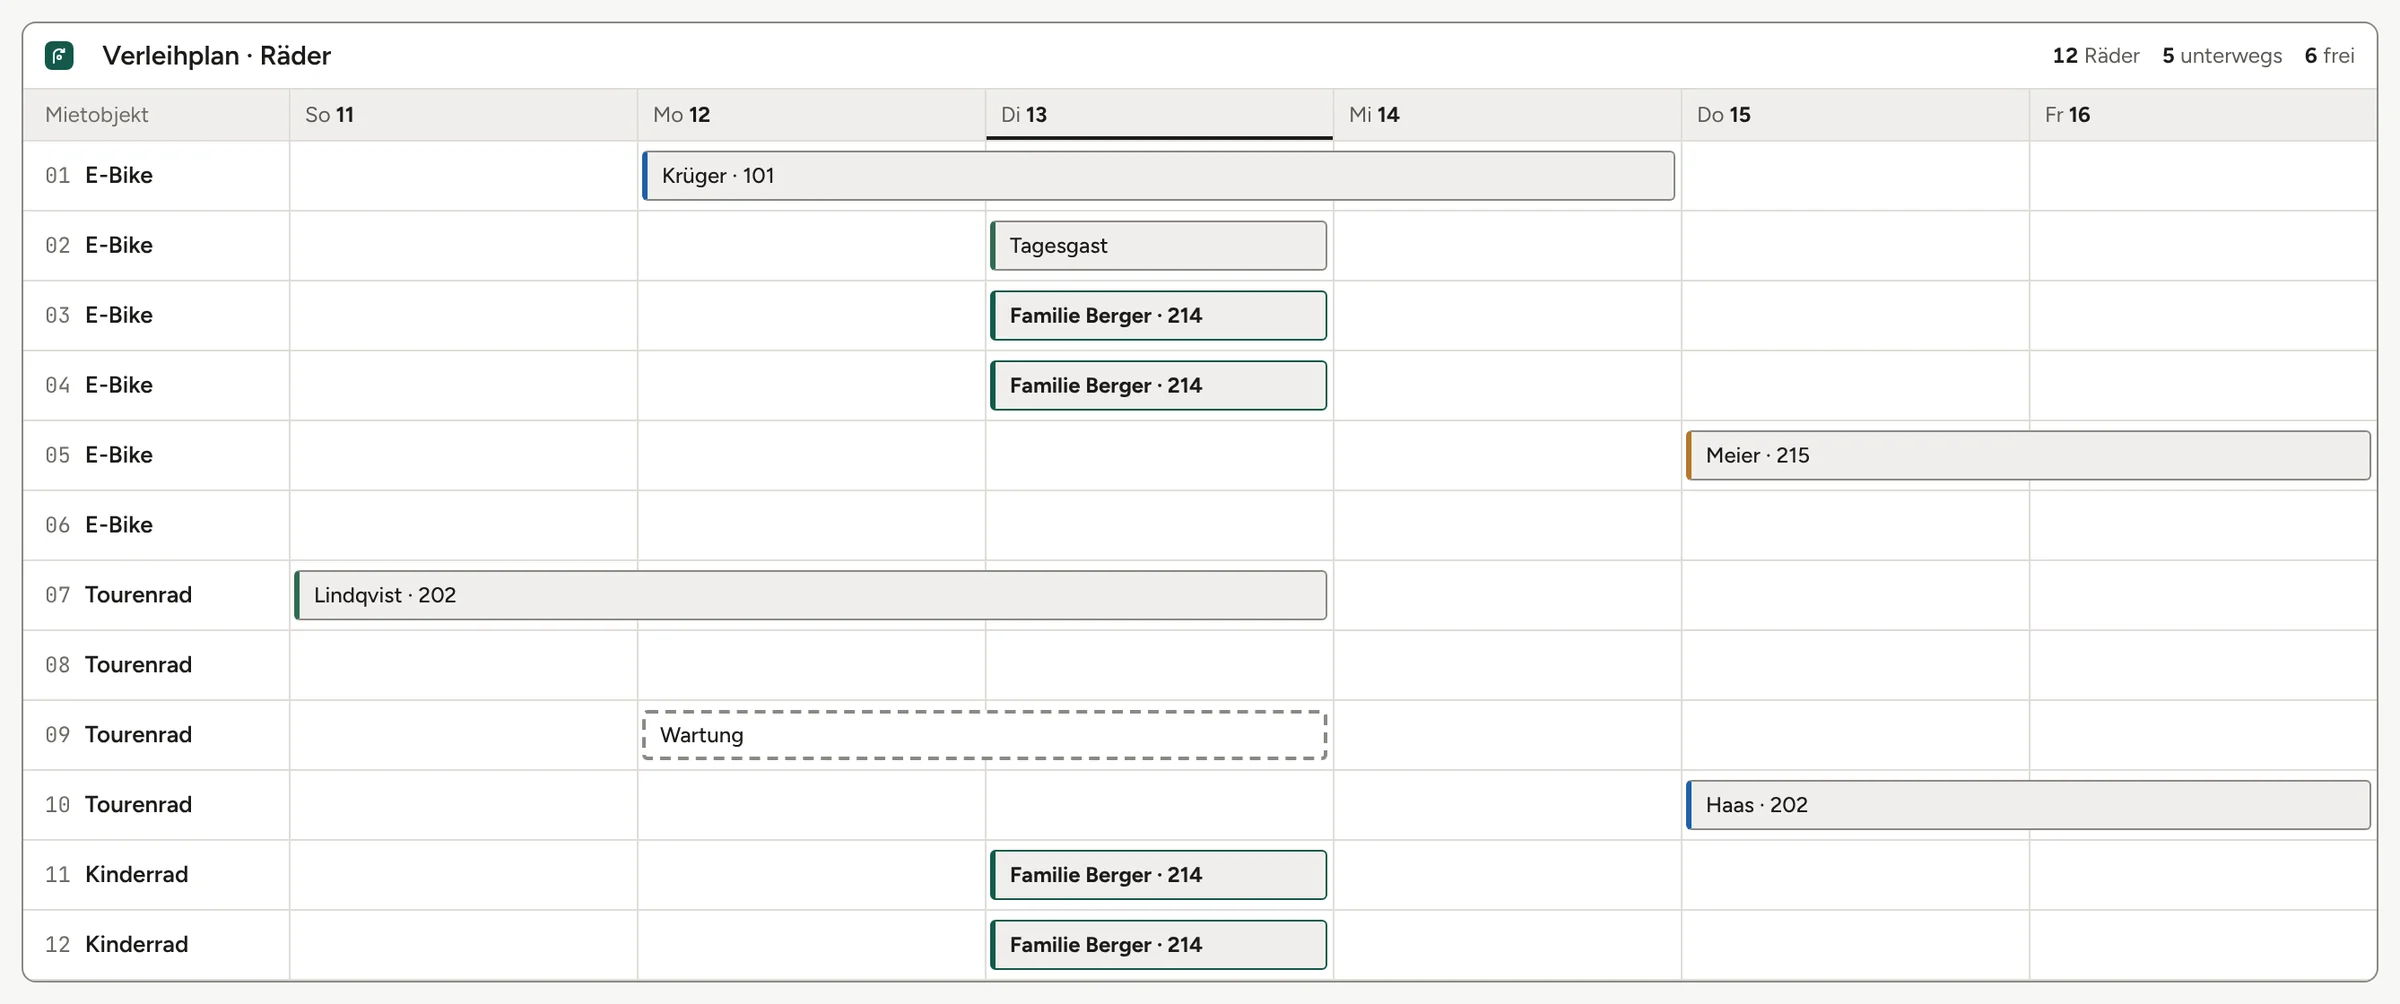
Task: Click the "6 frei" counter
Action: pyautogui.click(x=2329, y=56)
